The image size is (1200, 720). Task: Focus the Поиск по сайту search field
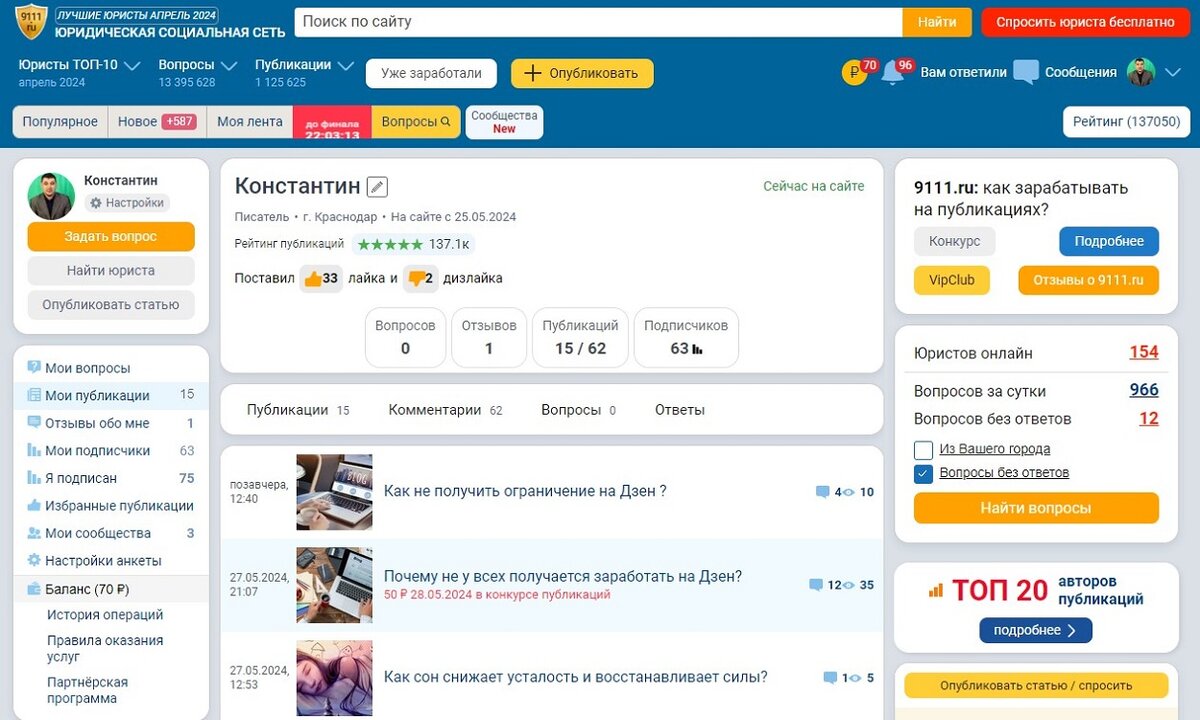point(598,22)
